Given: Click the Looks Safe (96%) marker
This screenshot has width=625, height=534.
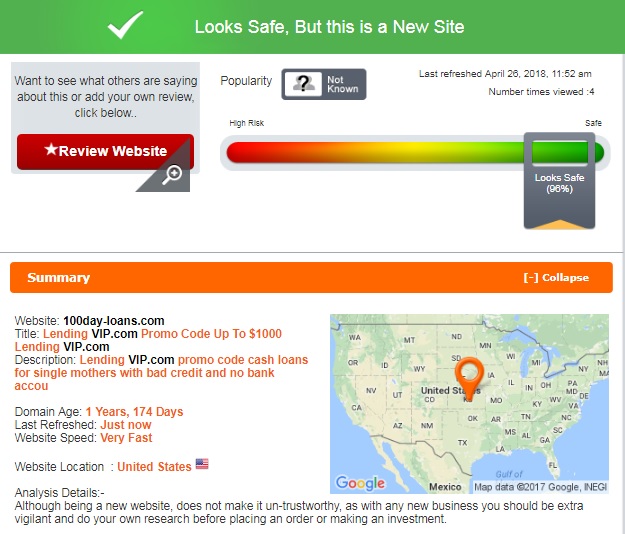Looking at the screenshot, I should click(x=559, y=183).
